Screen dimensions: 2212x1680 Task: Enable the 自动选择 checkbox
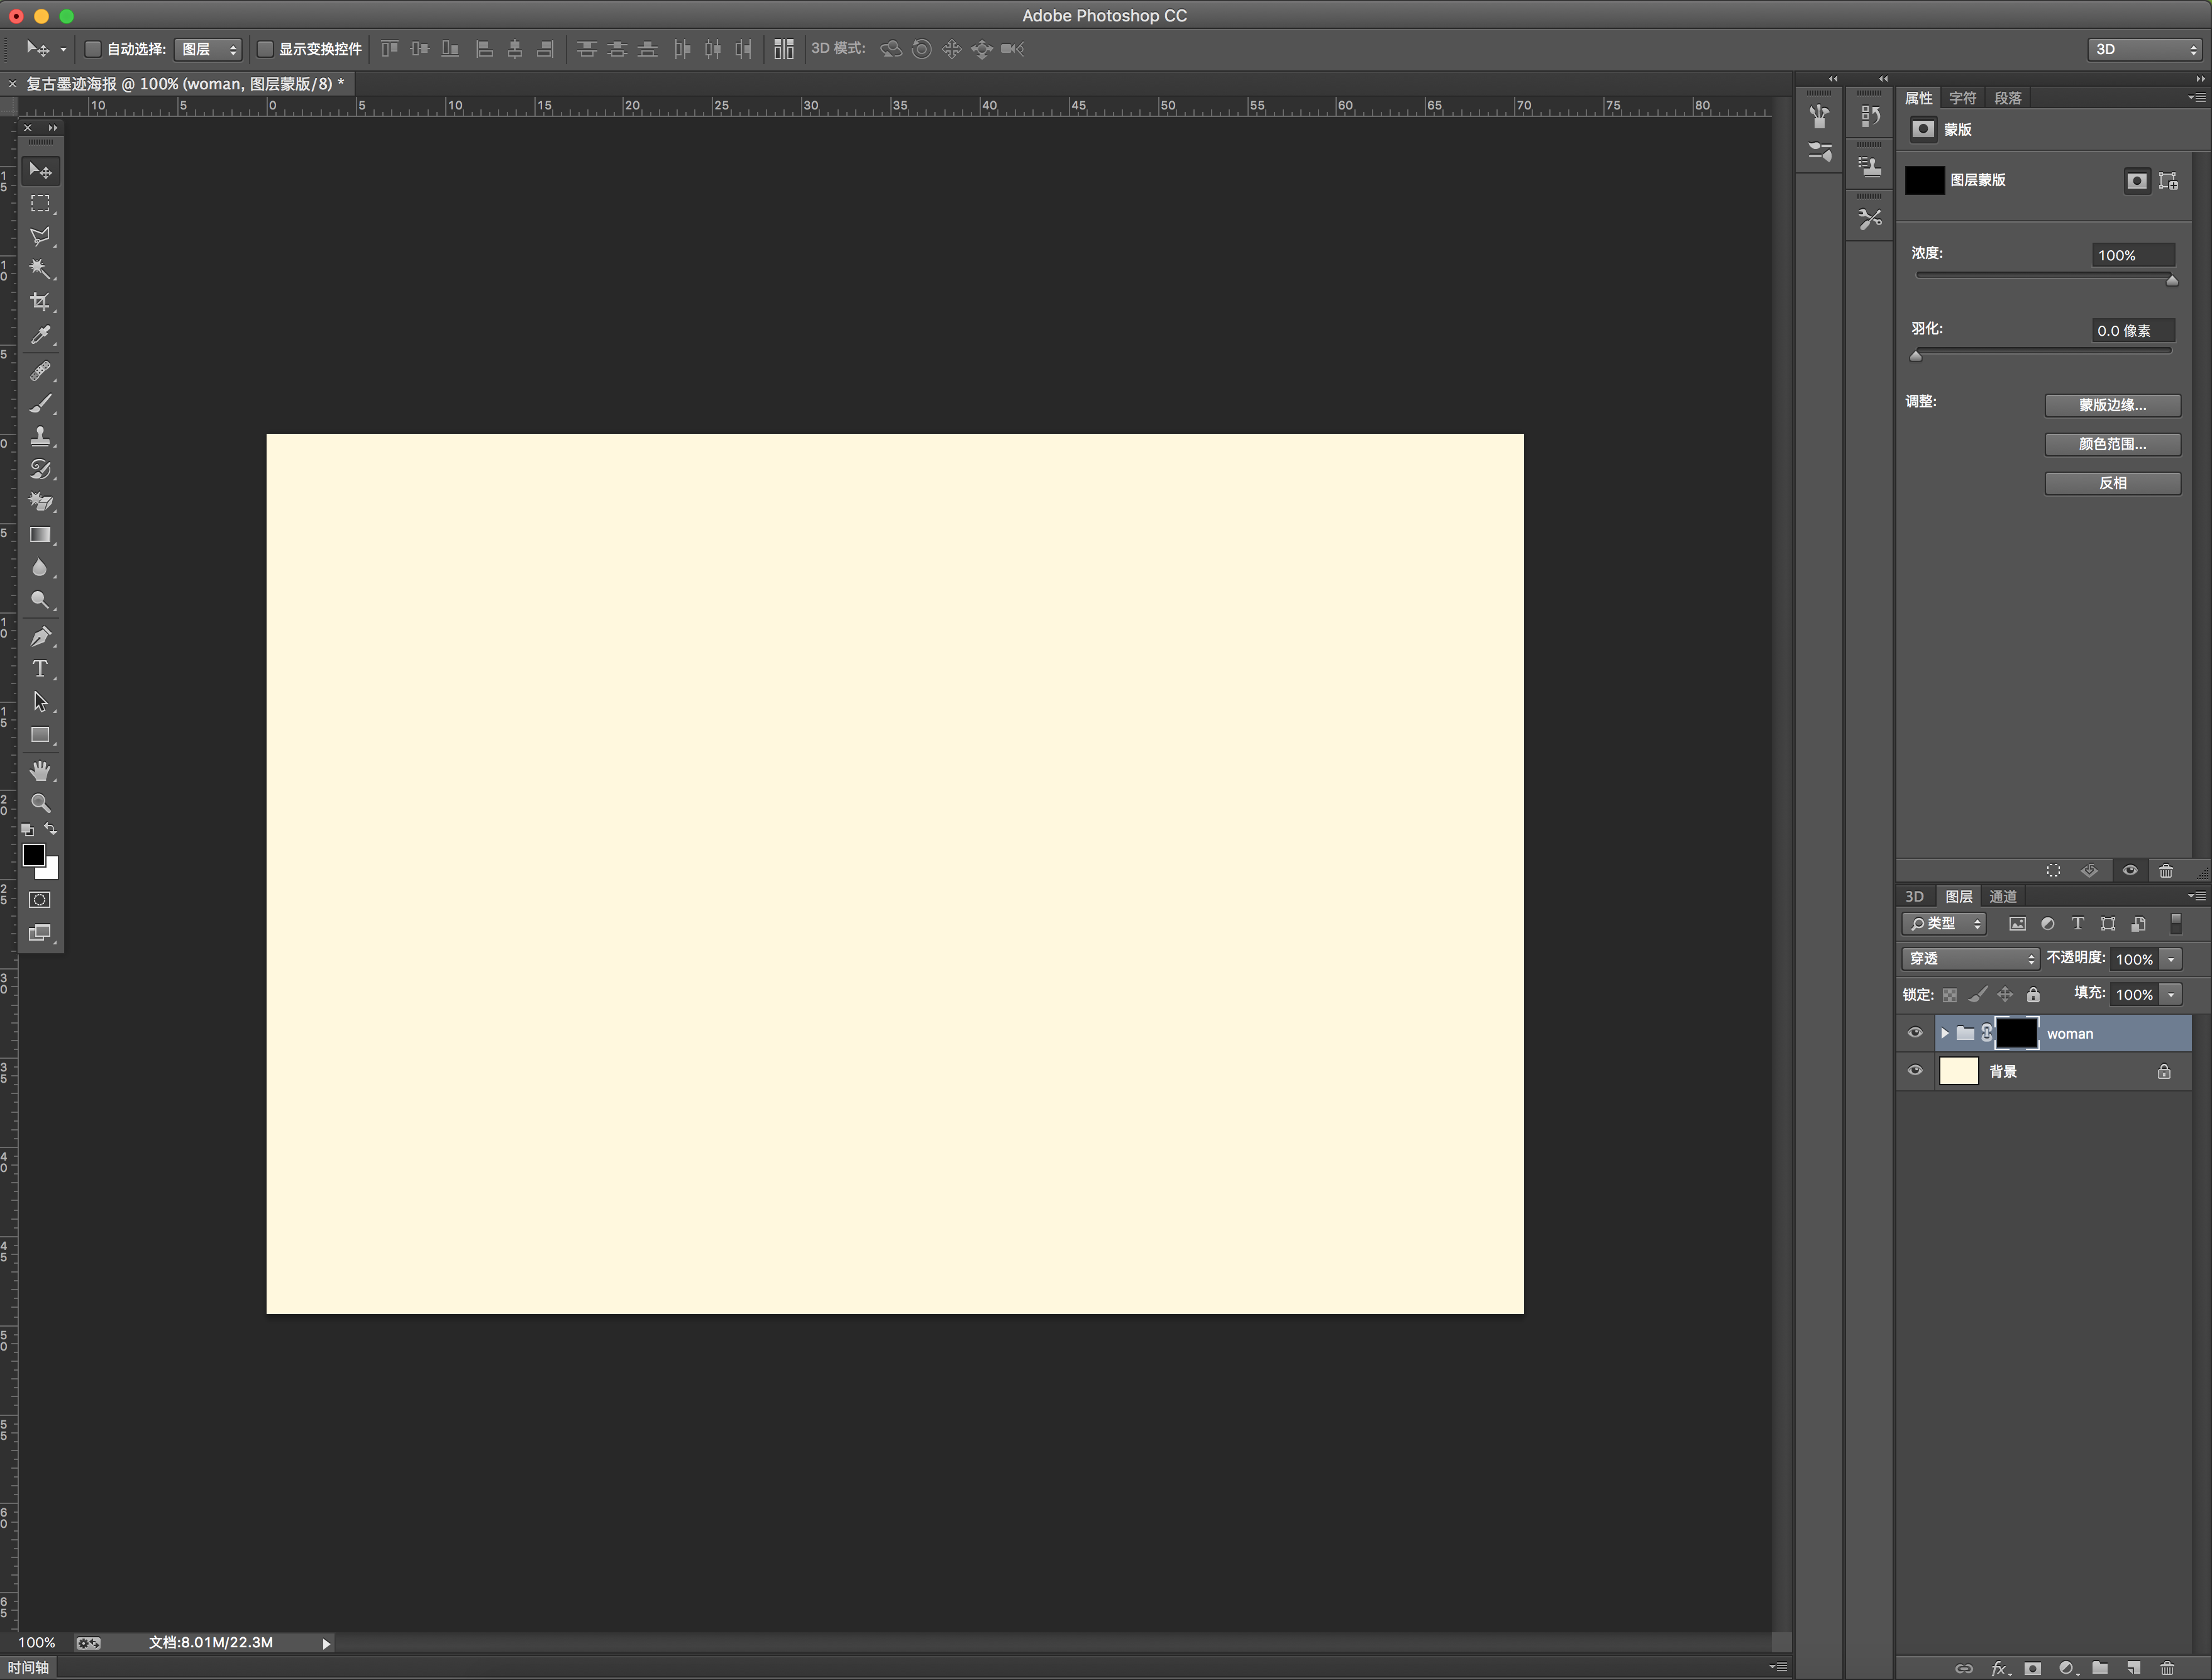click(x=93, y=49)
